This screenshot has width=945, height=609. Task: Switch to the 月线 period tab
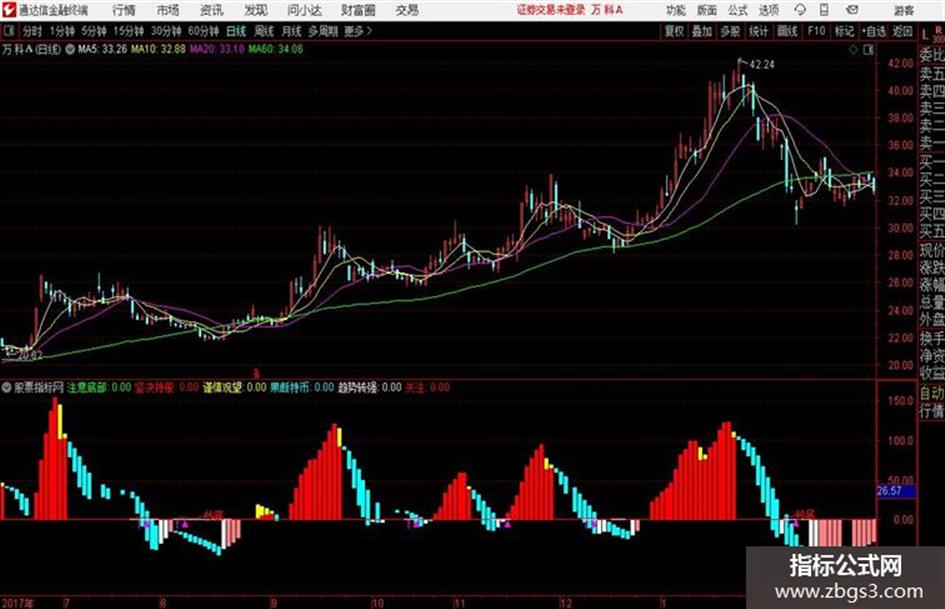coord(292,31)
